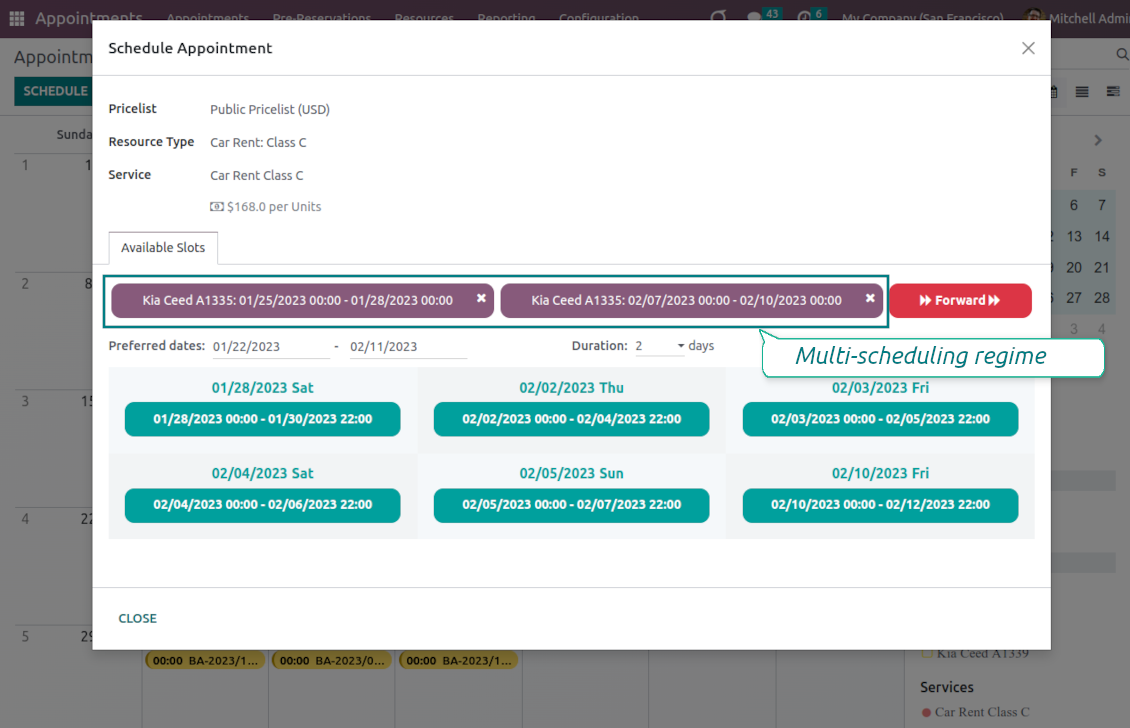This screenshot has width=1130, height=728.
Task: Toggle the Kia Ceed A1339 checkbox
Action: [x=926, y=654]
